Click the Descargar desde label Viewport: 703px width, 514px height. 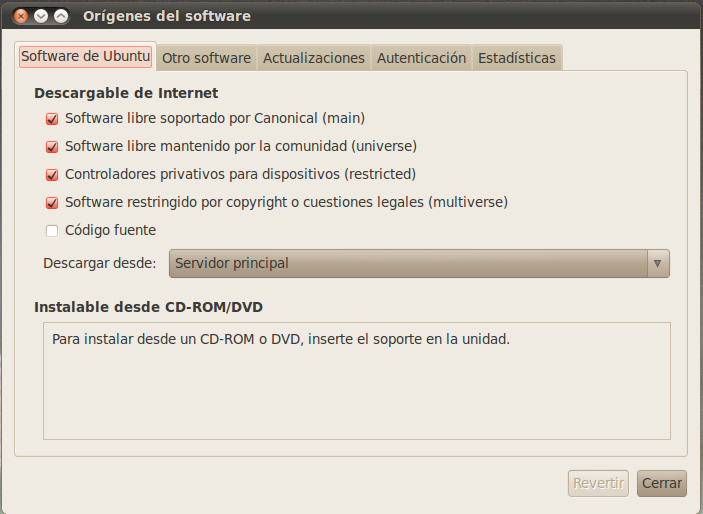pos(100,263)
